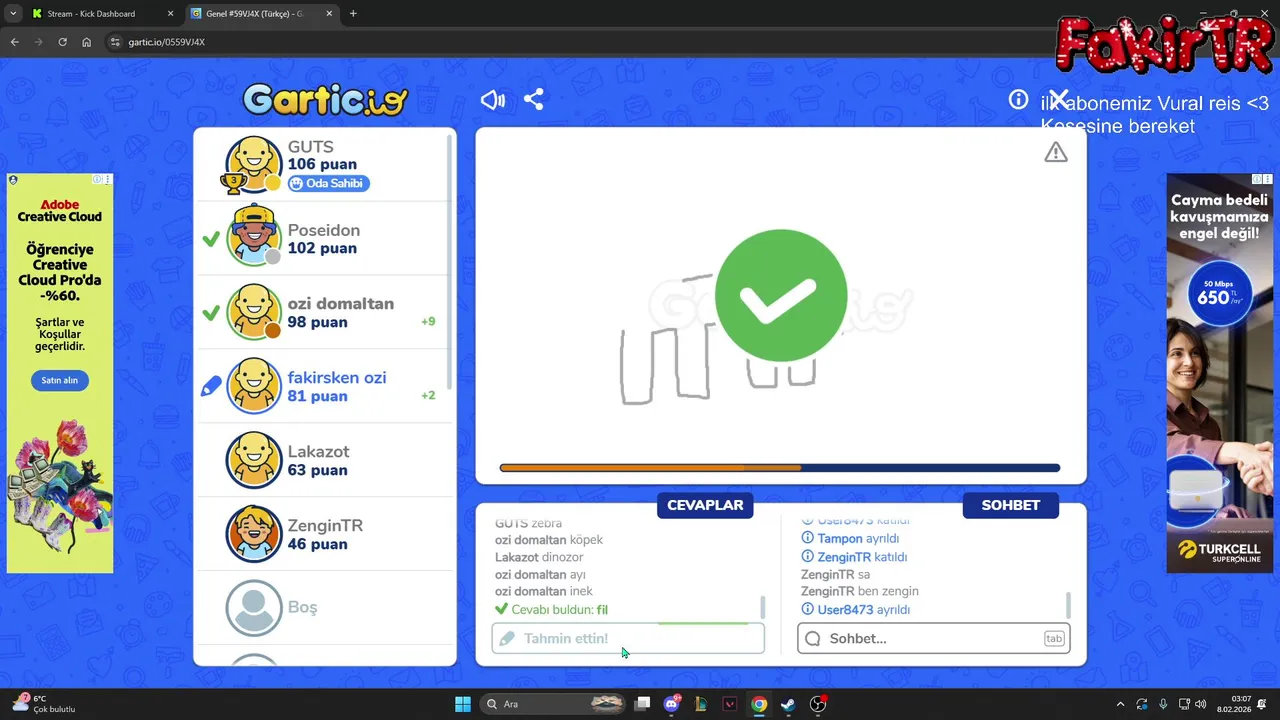Go back in the browser
Image resolution: width=1280 pixels, height=720 pixels.
tap(14, 42)
